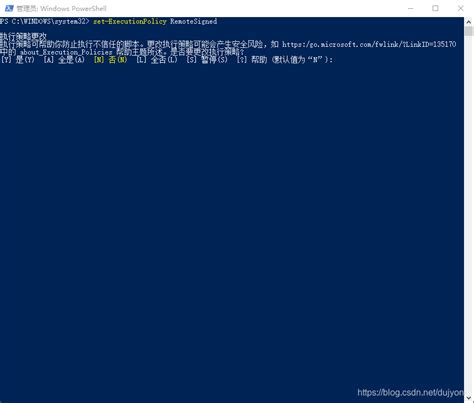Click the scrollbar up arrow
474x403 pixels.
click(469, 22)
